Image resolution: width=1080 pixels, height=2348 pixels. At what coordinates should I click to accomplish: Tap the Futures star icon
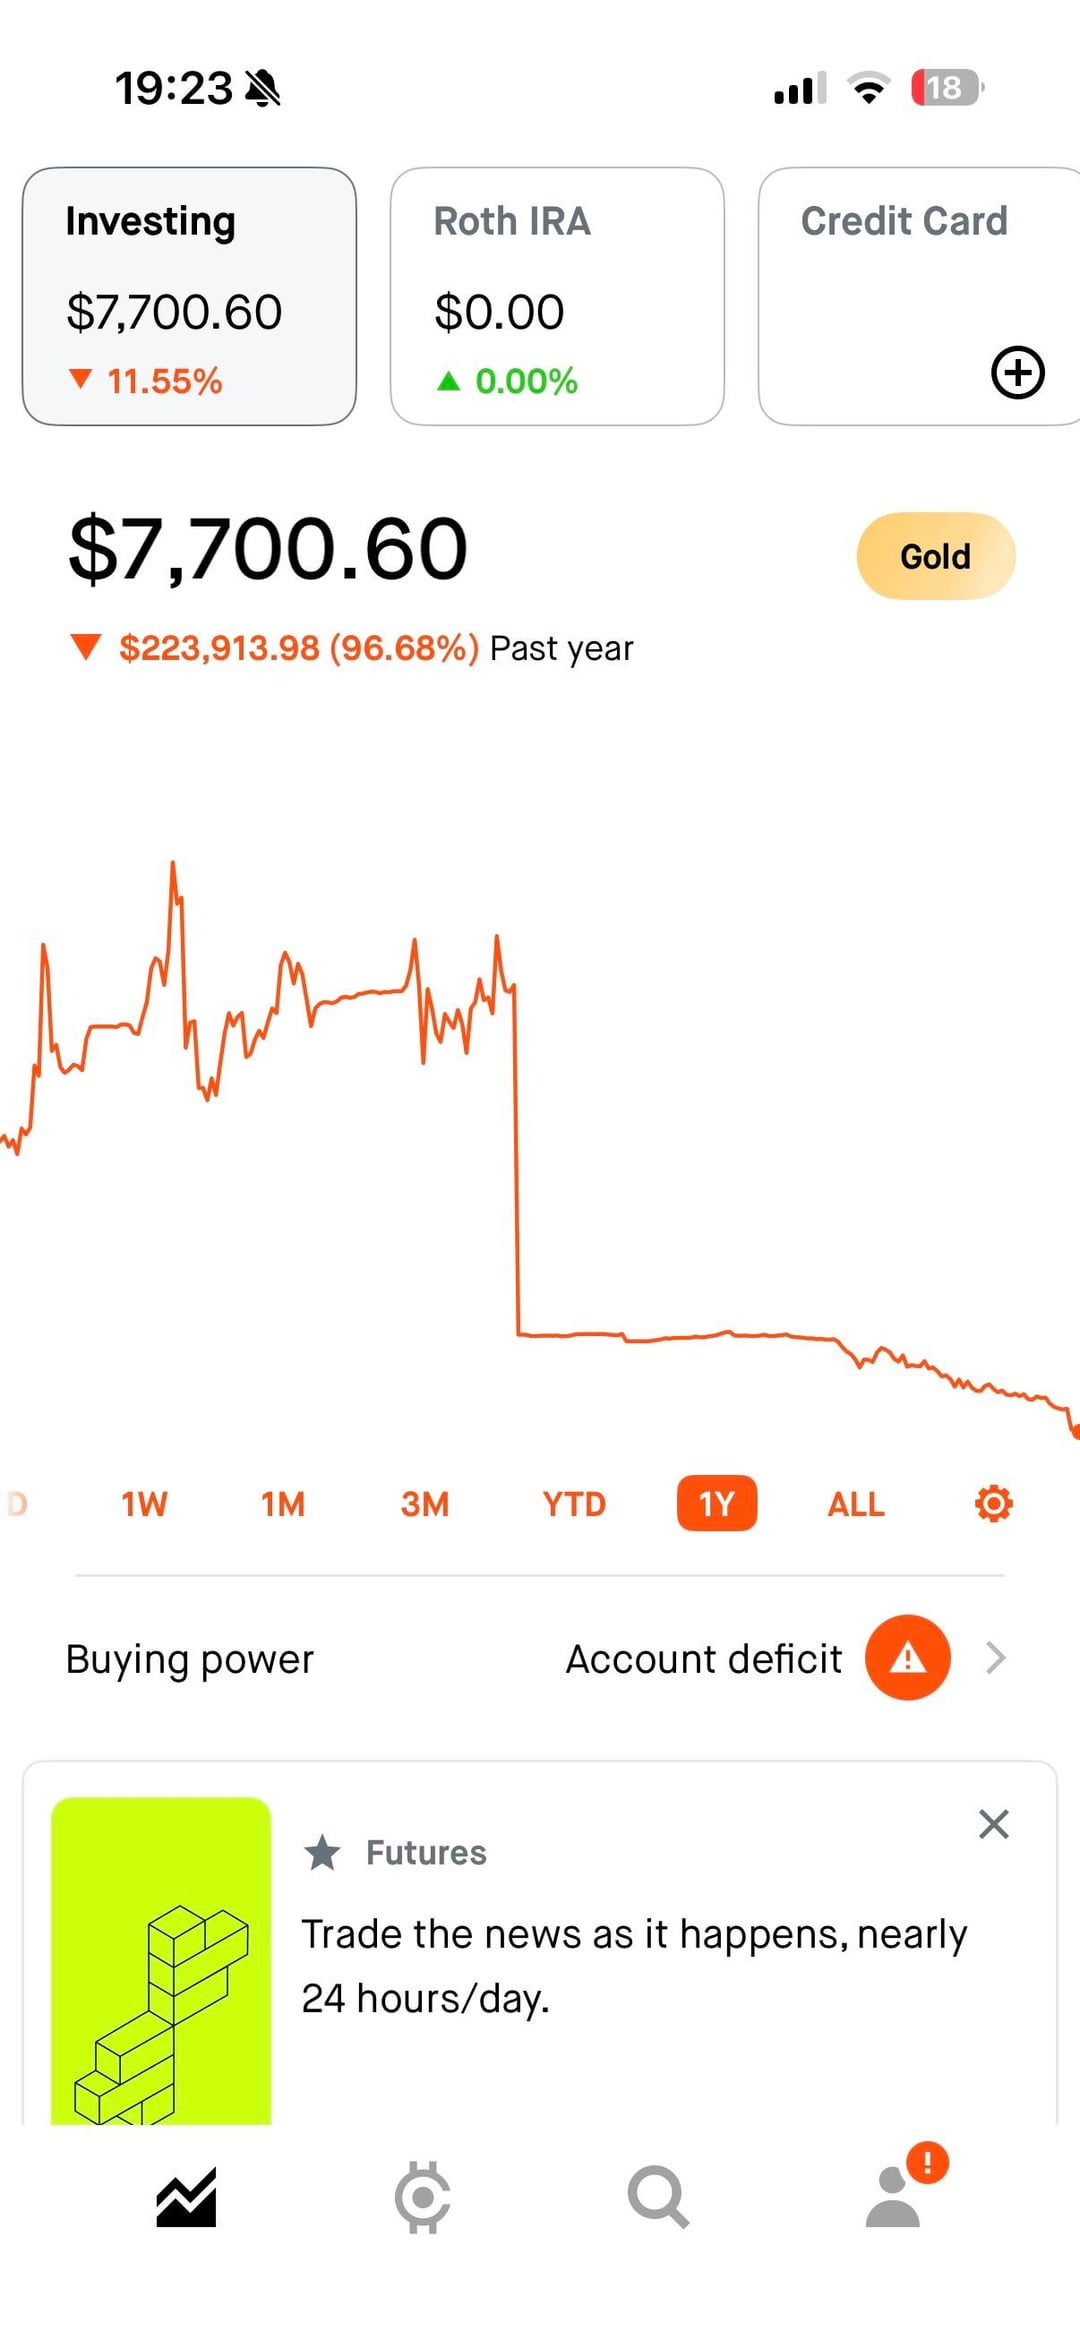322,1852
